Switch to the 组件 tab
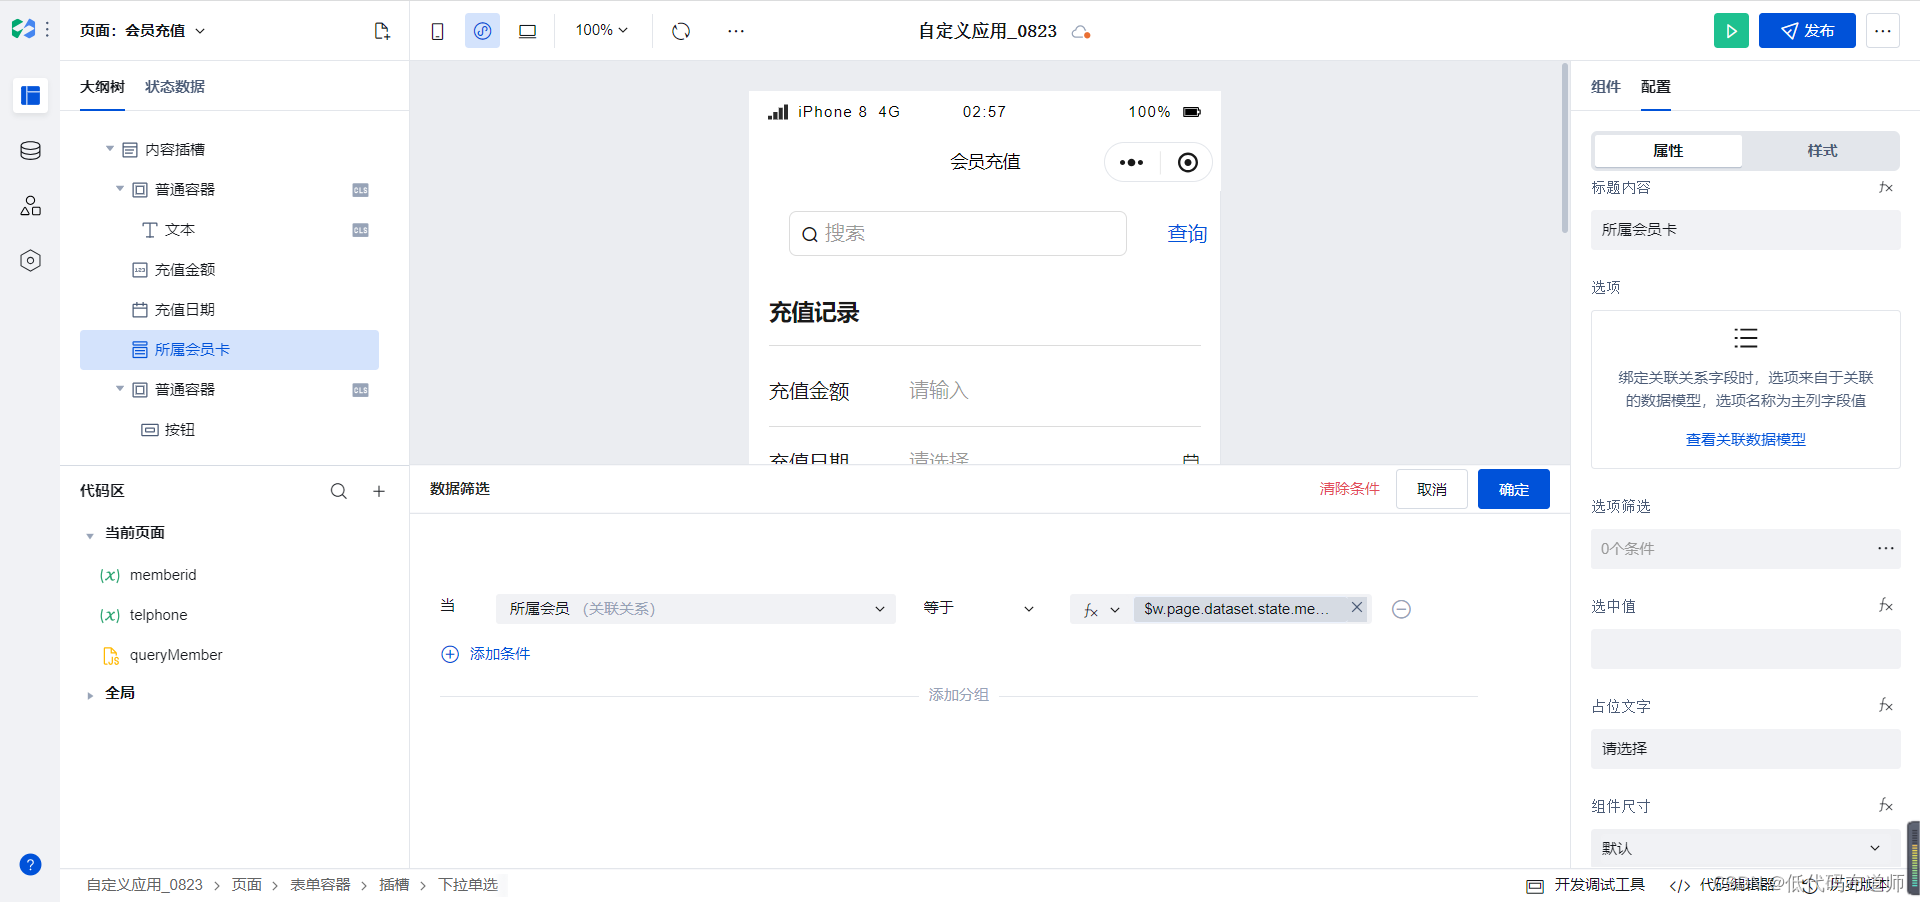This screenshot has width=1920, height=902. [x=1605, y=87]
